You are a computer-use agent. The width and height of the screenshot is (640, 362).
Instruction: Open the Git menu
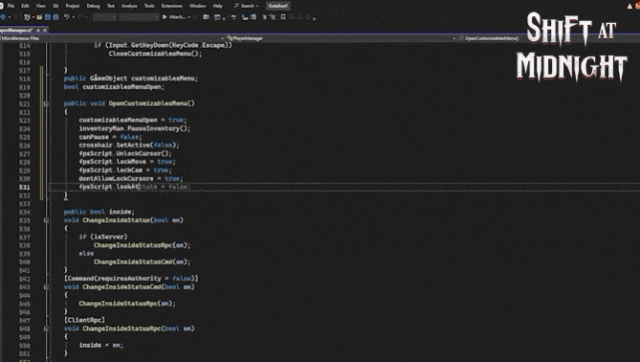tap(56, 6)
